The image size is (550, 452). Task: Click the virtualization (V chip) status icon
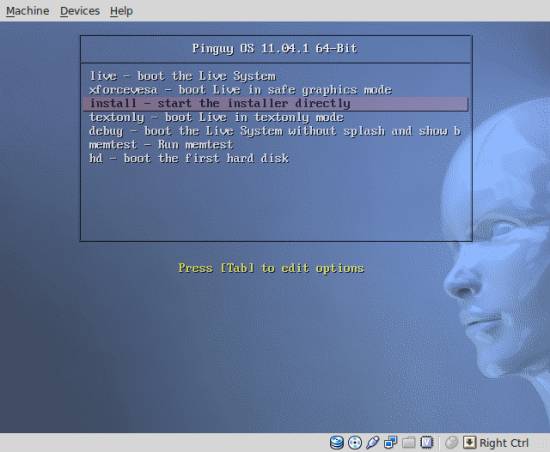pos(427,443)
